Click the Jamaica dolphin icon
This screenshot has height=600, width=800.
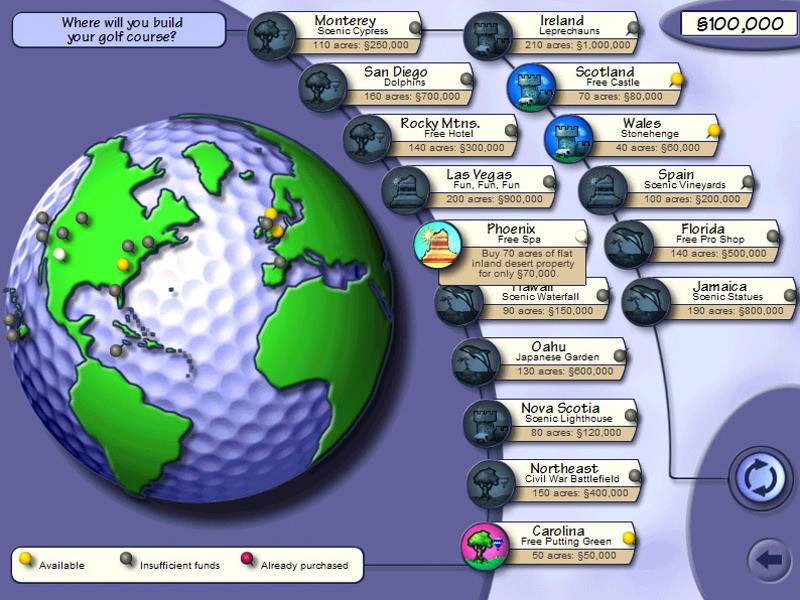click(646, 302)
